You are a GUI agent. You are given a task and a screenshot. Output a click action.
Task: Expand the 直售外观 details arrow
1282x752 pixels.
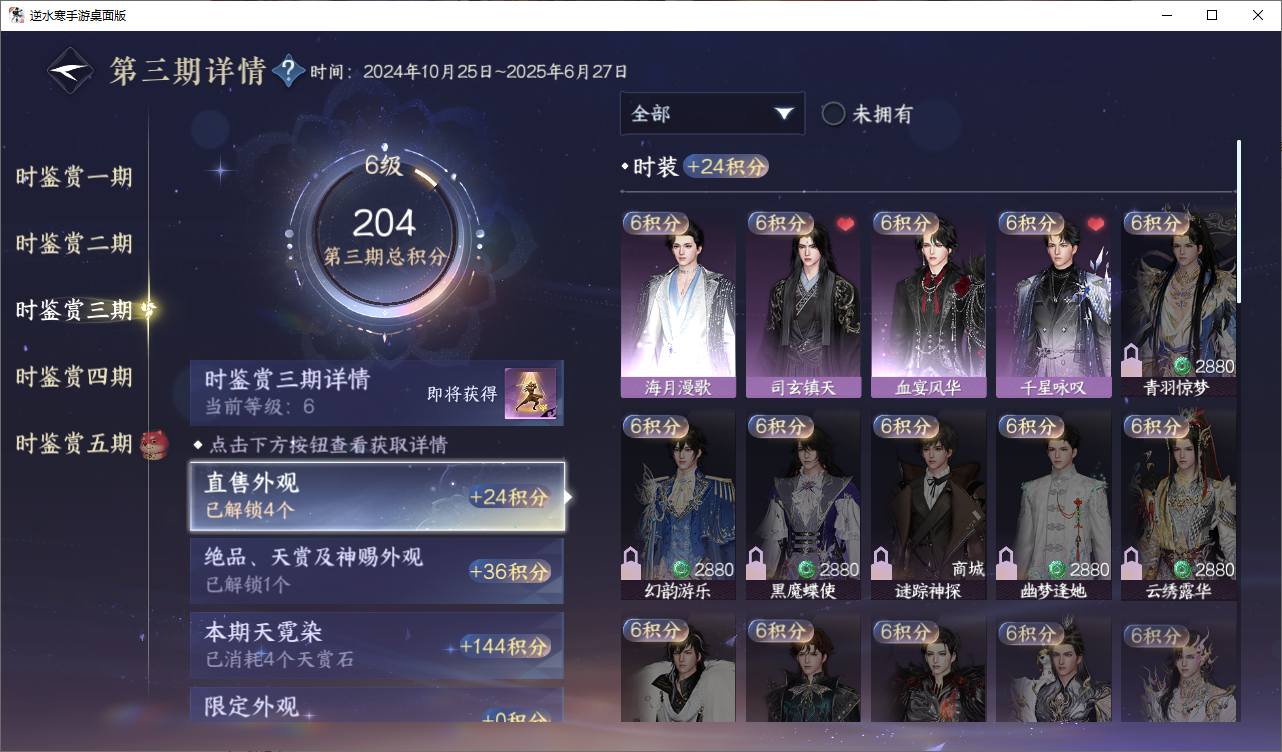pyautogui.click(x=569, y=496)
